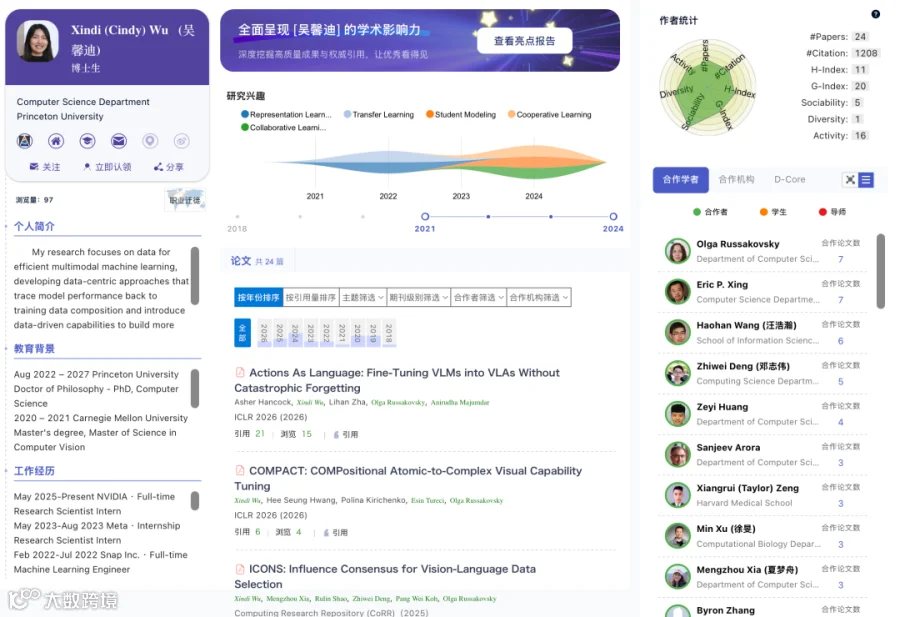The width and height of the screenshot is (900, 617).
Task: Click Xindi Wu's profile photo
Action: click(x=38, y=41)
